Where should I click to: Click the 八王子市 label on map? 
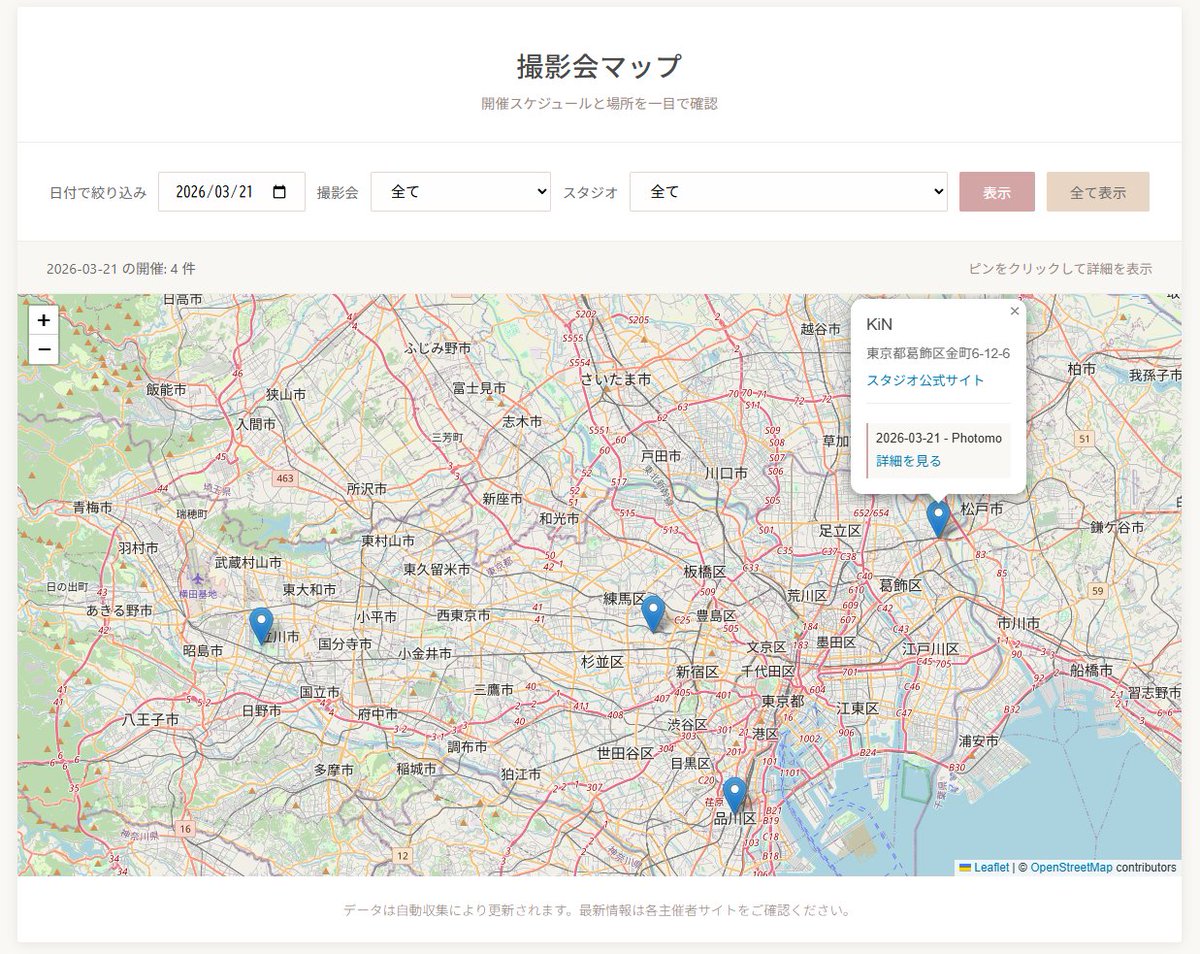click(x=151, y=719)
